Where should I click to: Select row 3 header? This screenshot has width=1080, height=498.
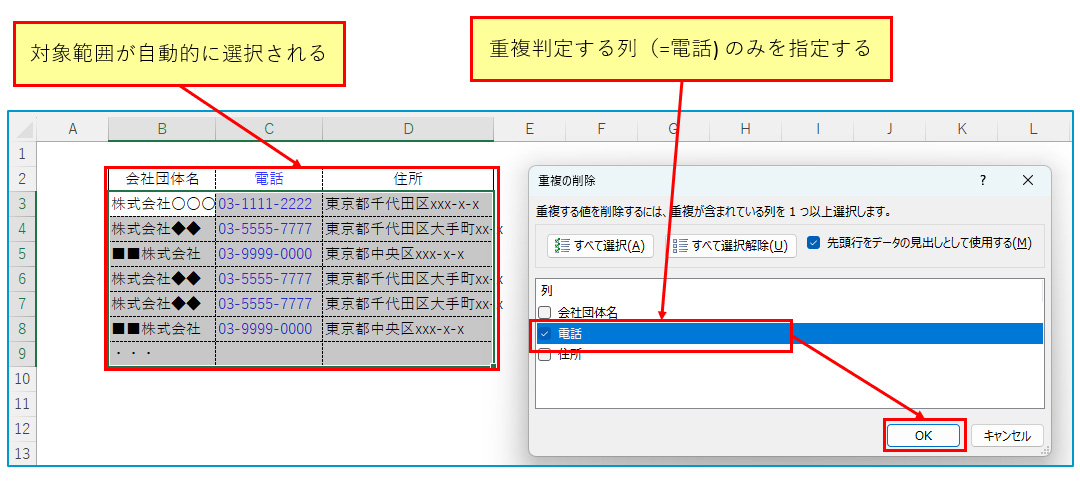(22, 204)
